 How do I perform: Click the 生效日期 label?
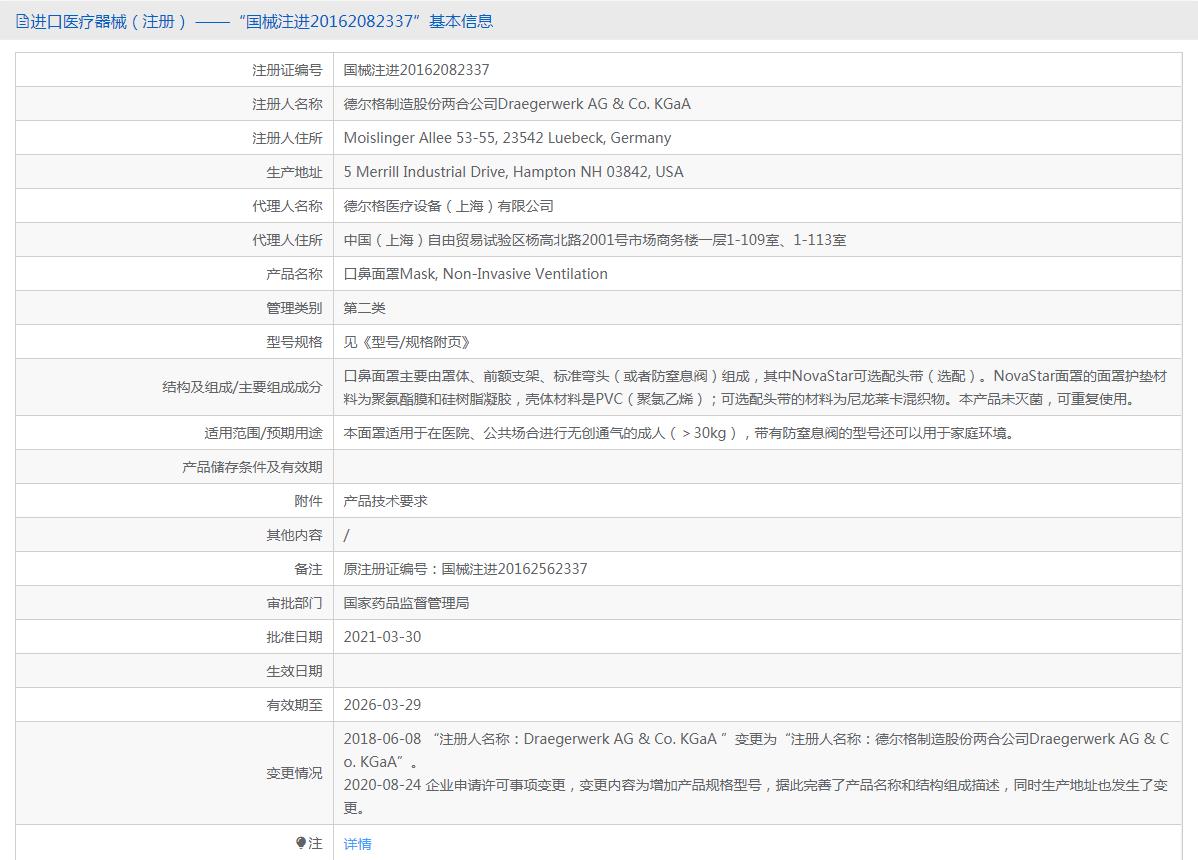pos(294,671)
